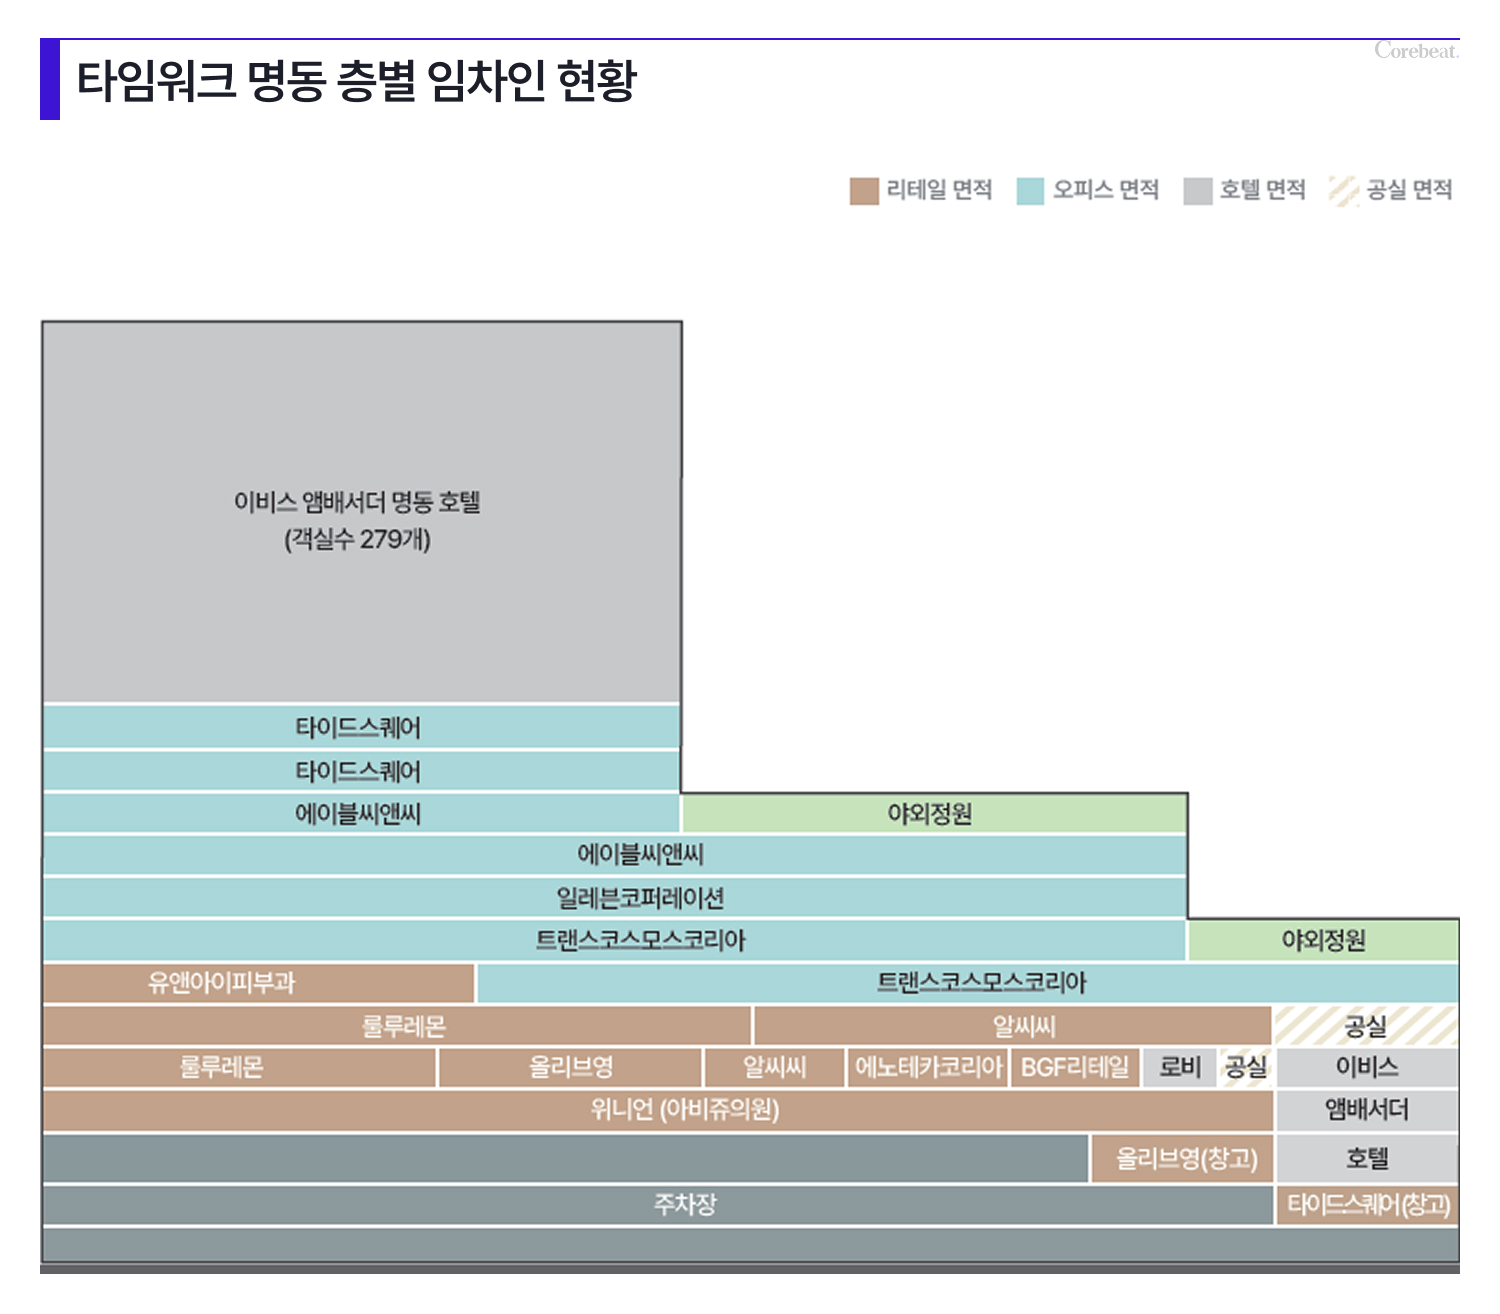Click the 로비 block
Screen dimensions: 1500x1314
pyautogui.click(x=1180, y=1068)
